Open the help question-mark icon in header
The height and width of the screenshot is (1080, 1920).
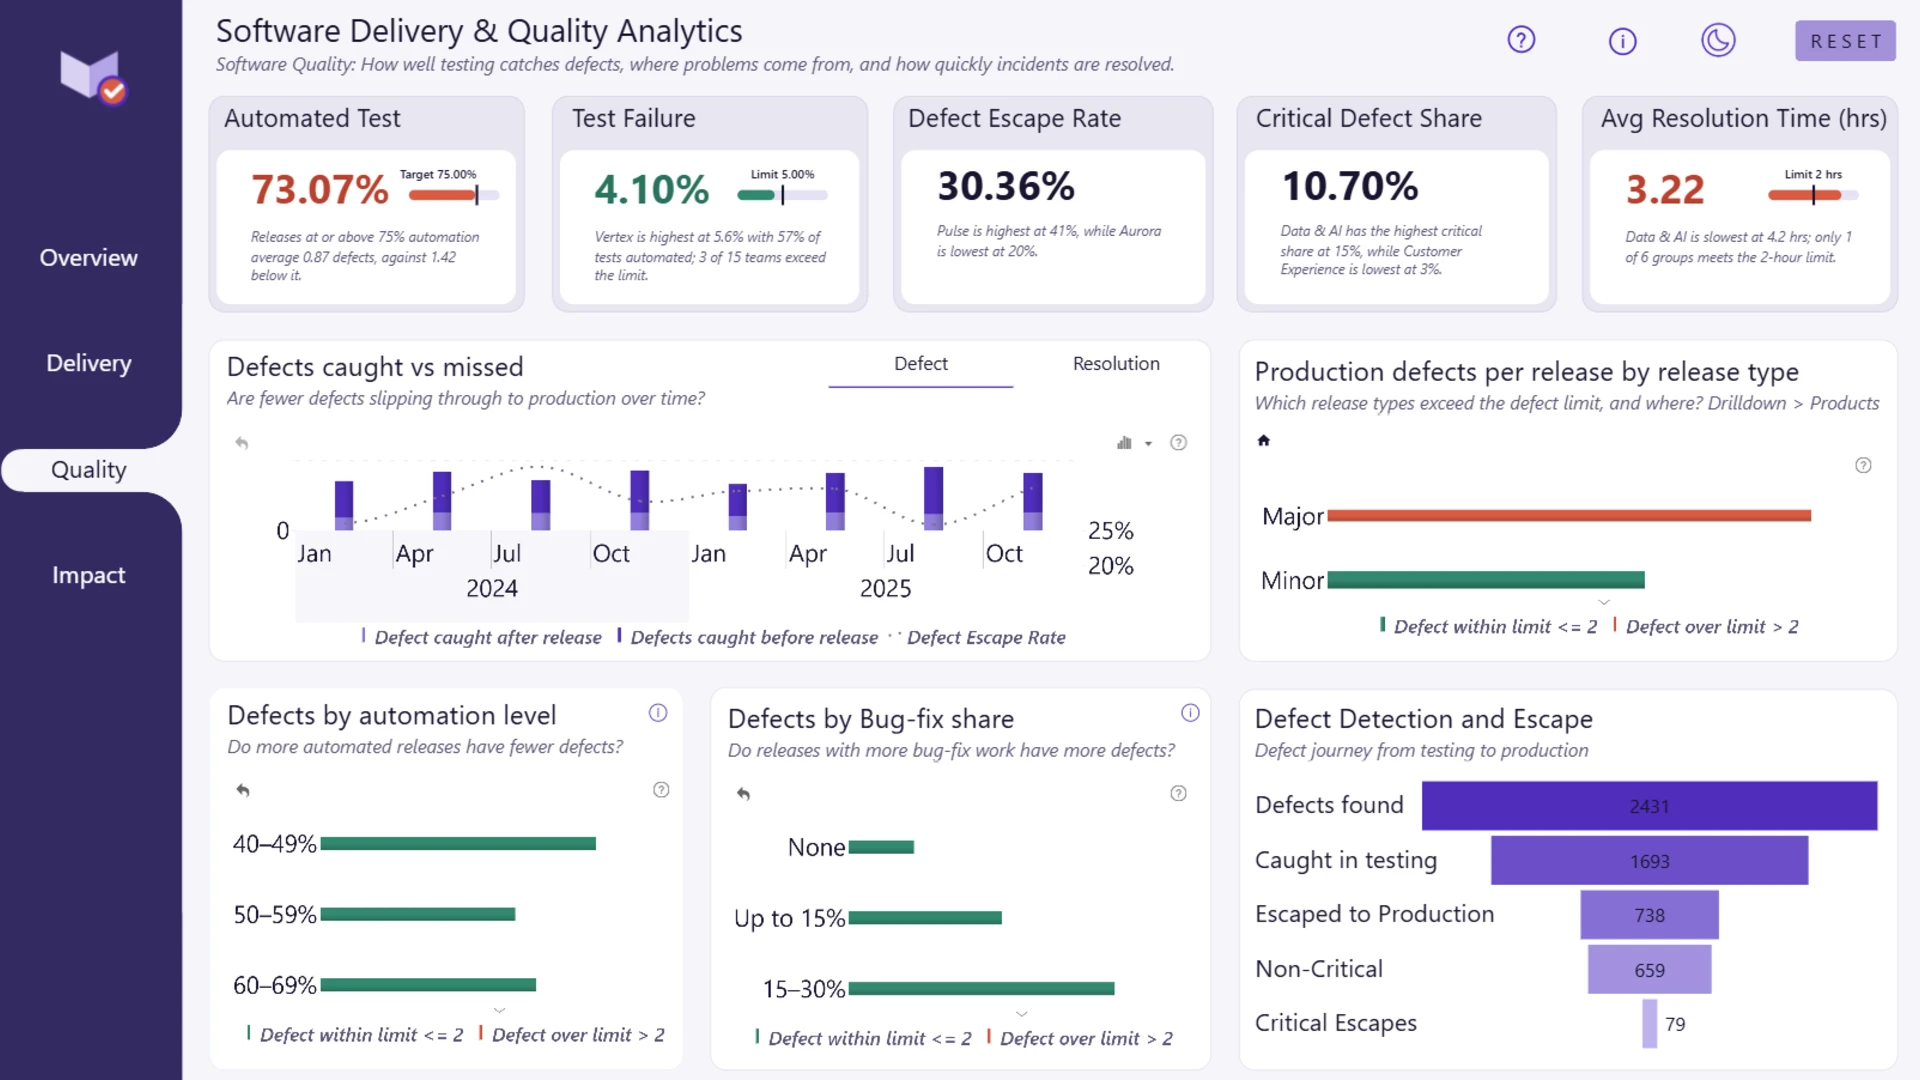tap(1521, 40)
